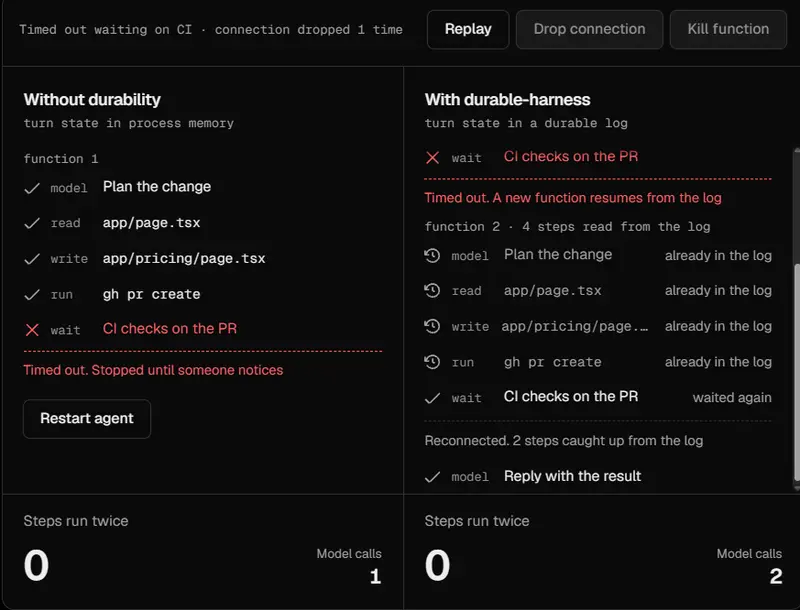Viewport: 800px width, 610px height.
Task: Click checkmark icon beside left gh pr create
Action: tap(32, 295)
